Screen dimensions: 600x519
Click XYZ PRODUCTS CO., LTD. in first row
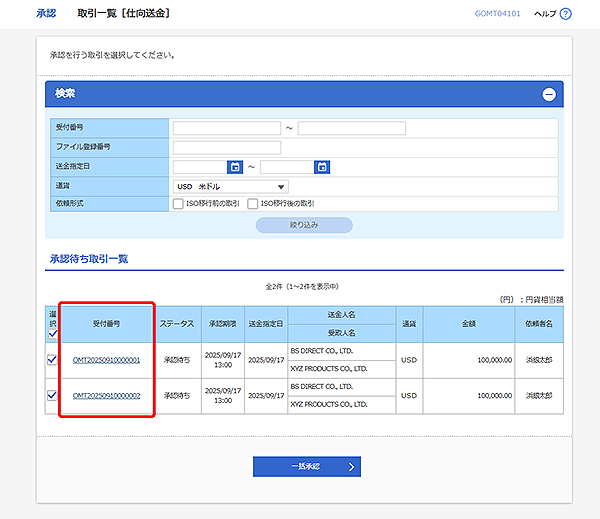(x=329, y=369)
